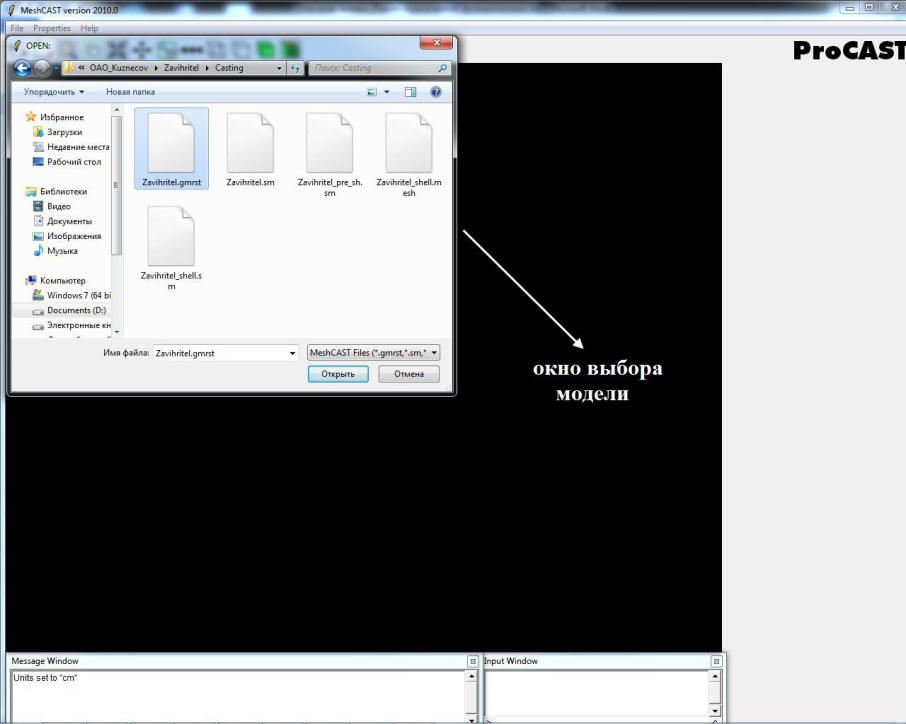Select file Zavihritel.sm
The image size is (906, 724).
pos(250,148)
